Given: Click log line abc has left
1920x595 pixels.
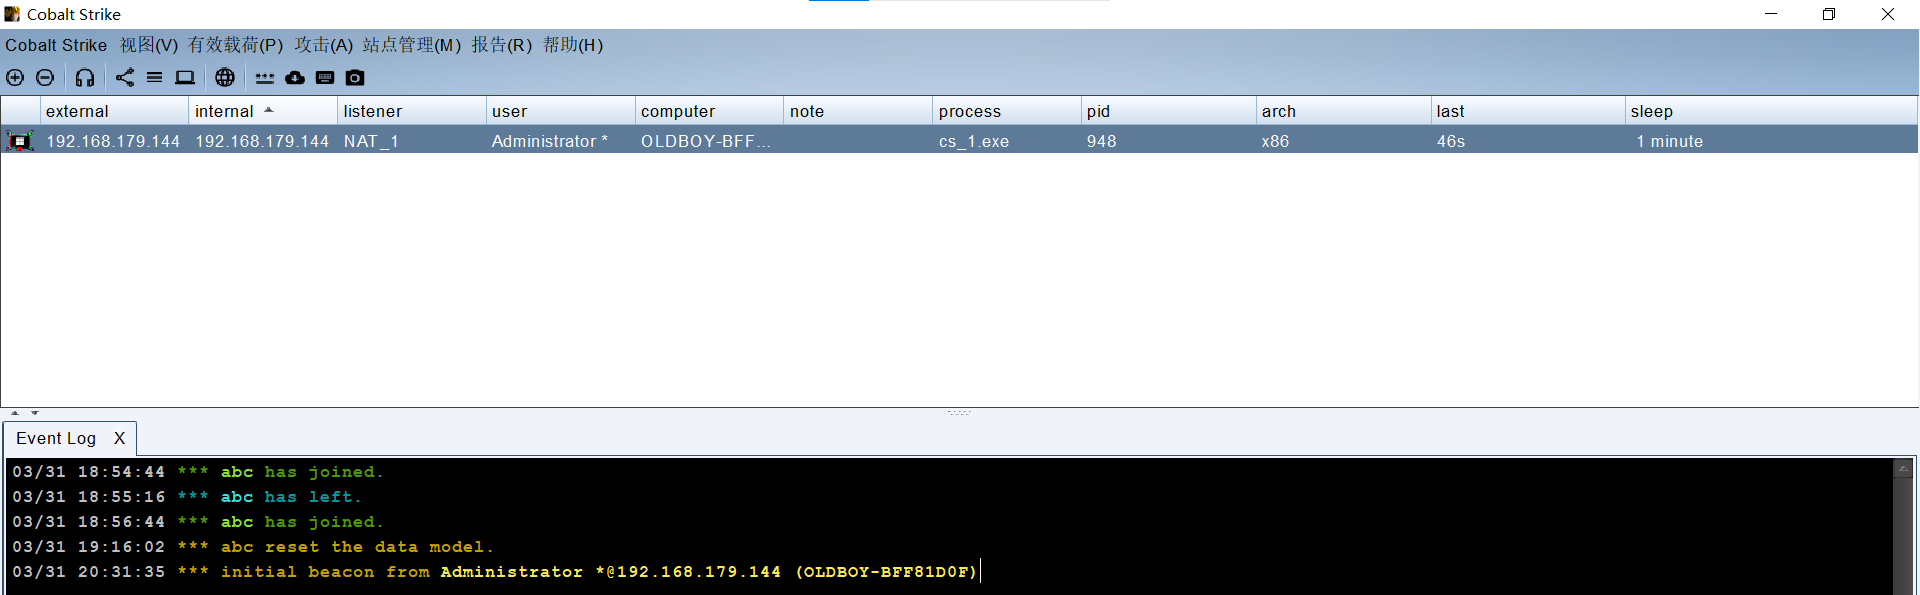Looking at the screenshot, I should coord(187,497).
